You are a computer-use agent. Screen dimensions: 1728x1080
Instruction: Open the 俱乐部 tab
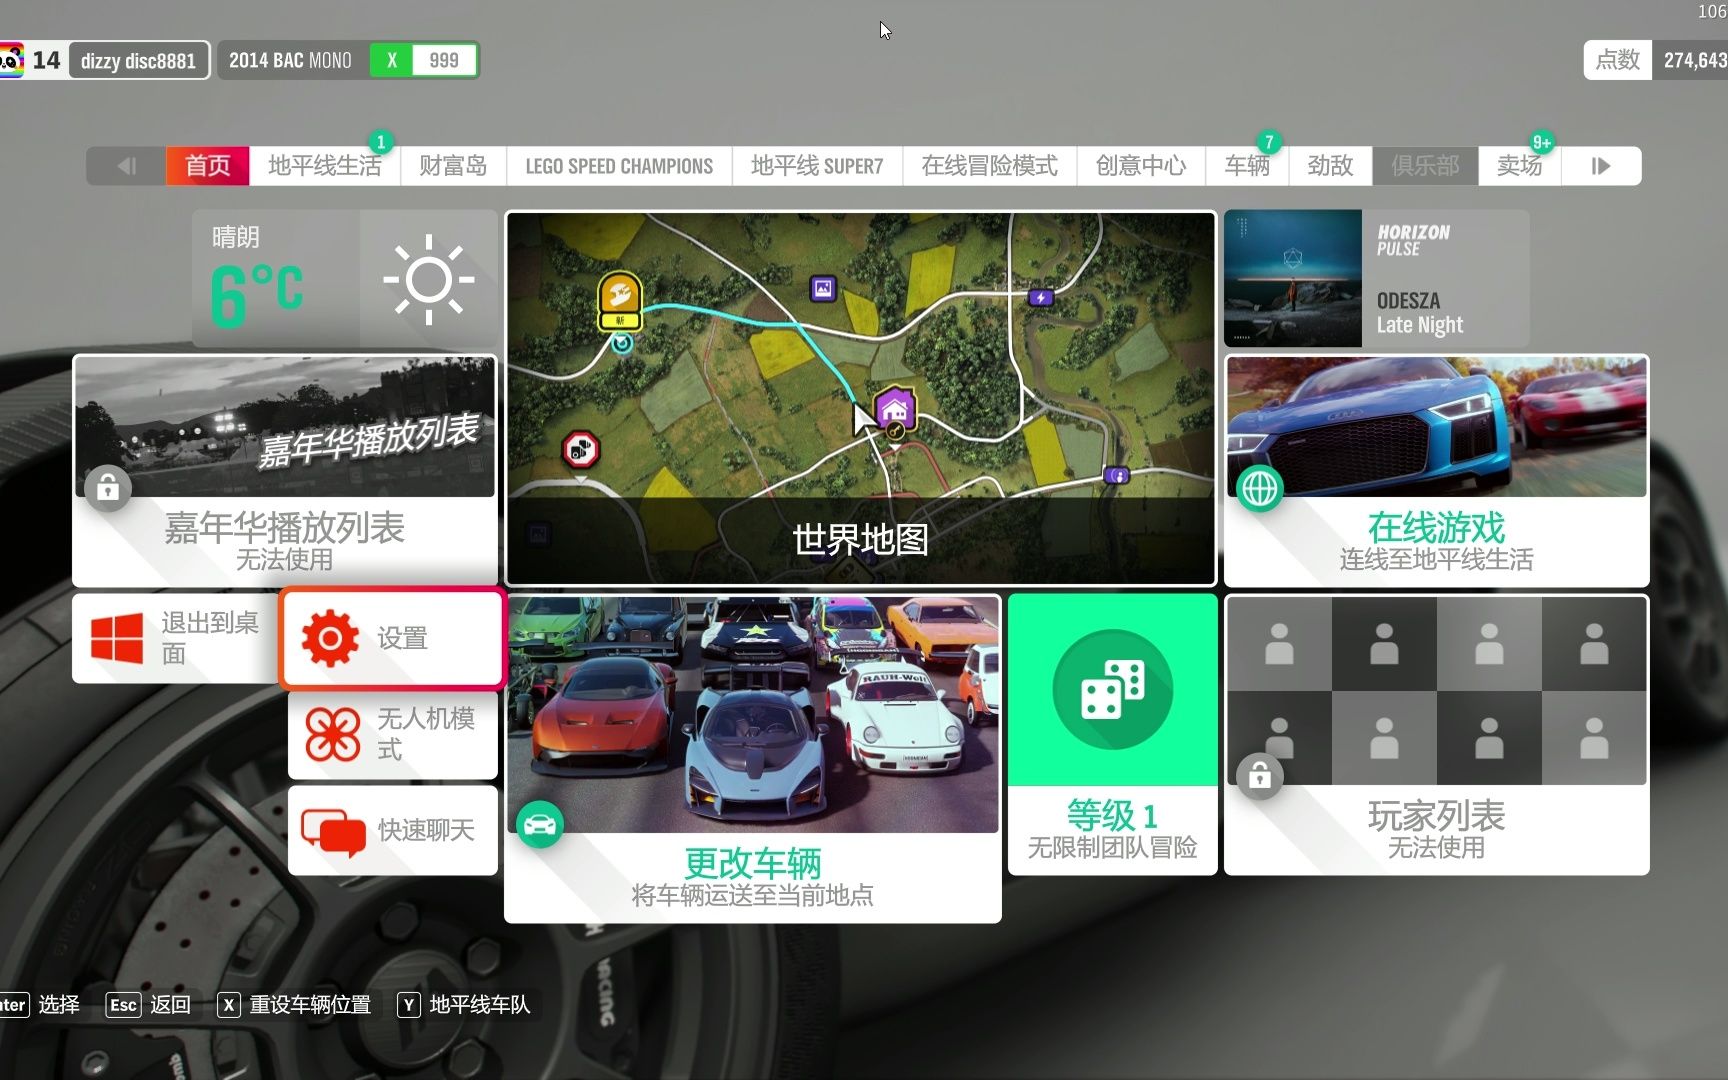(1425, 166)
